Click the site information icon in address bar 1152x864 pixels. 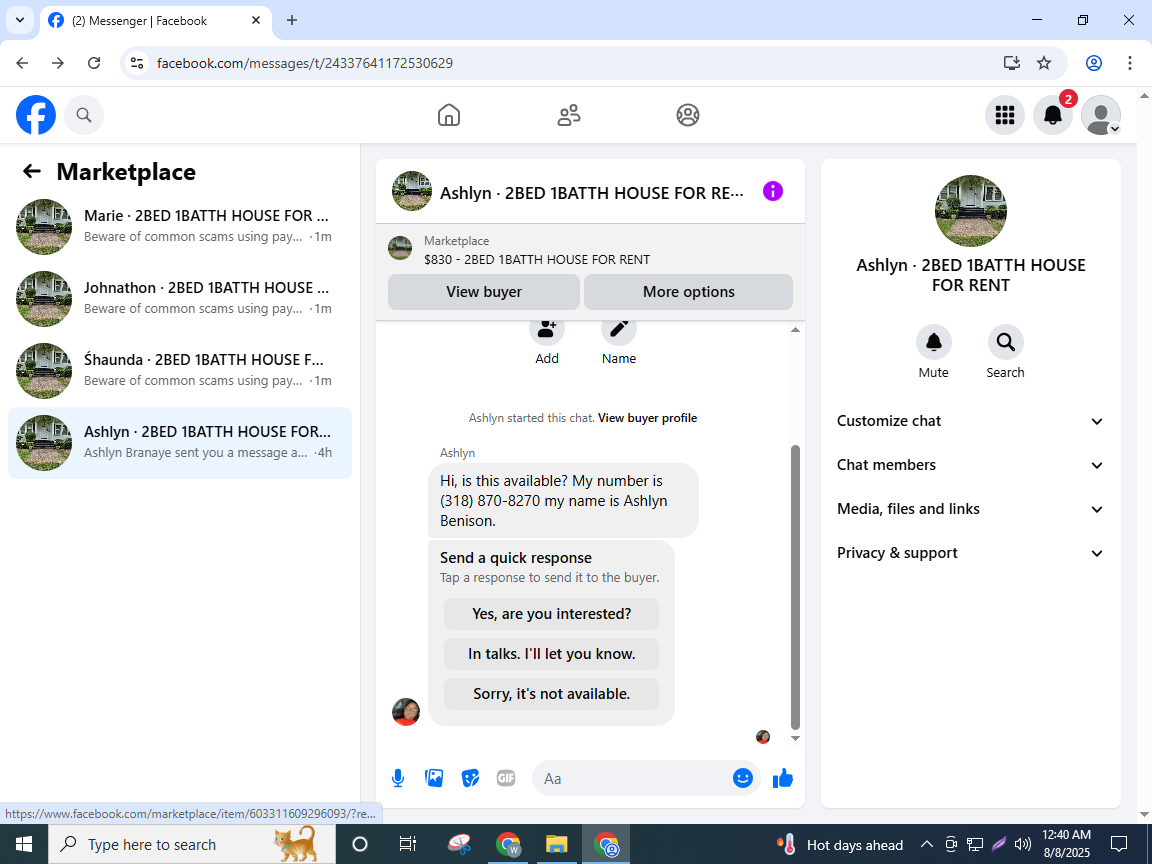tap(137, 63)
